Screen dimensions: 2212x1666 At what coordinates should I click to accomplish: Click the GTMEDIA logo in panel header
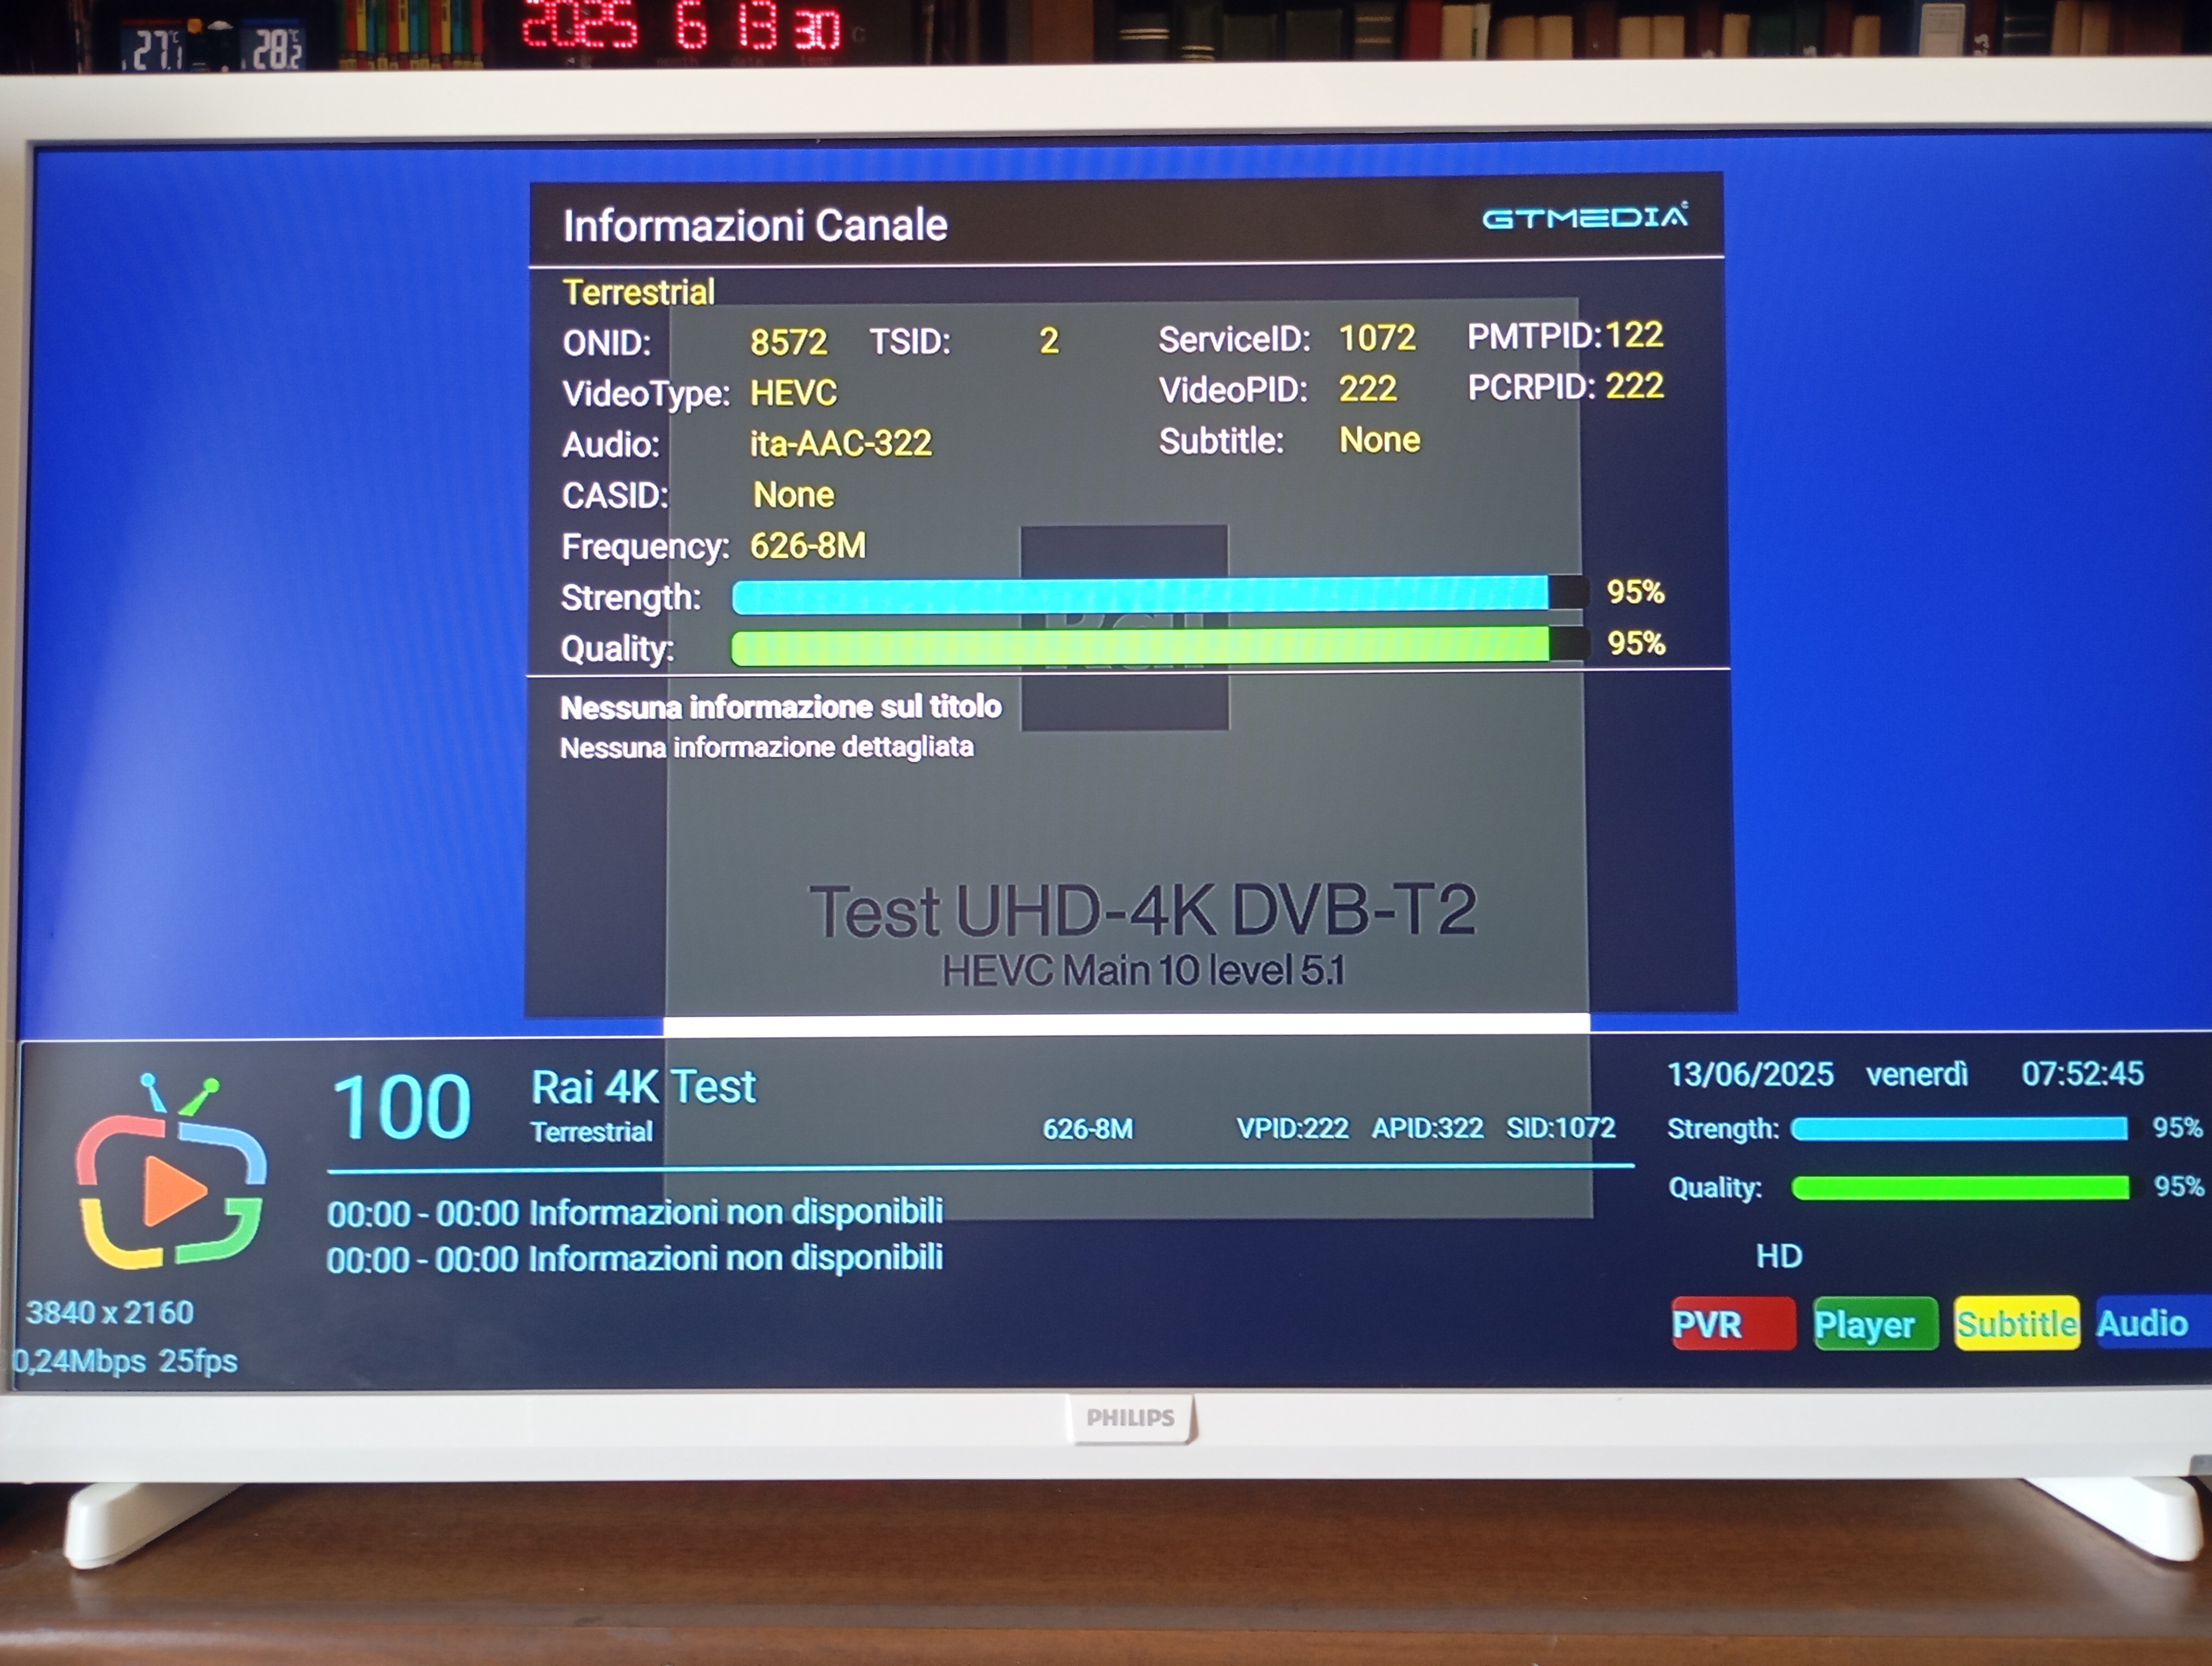1586,216
